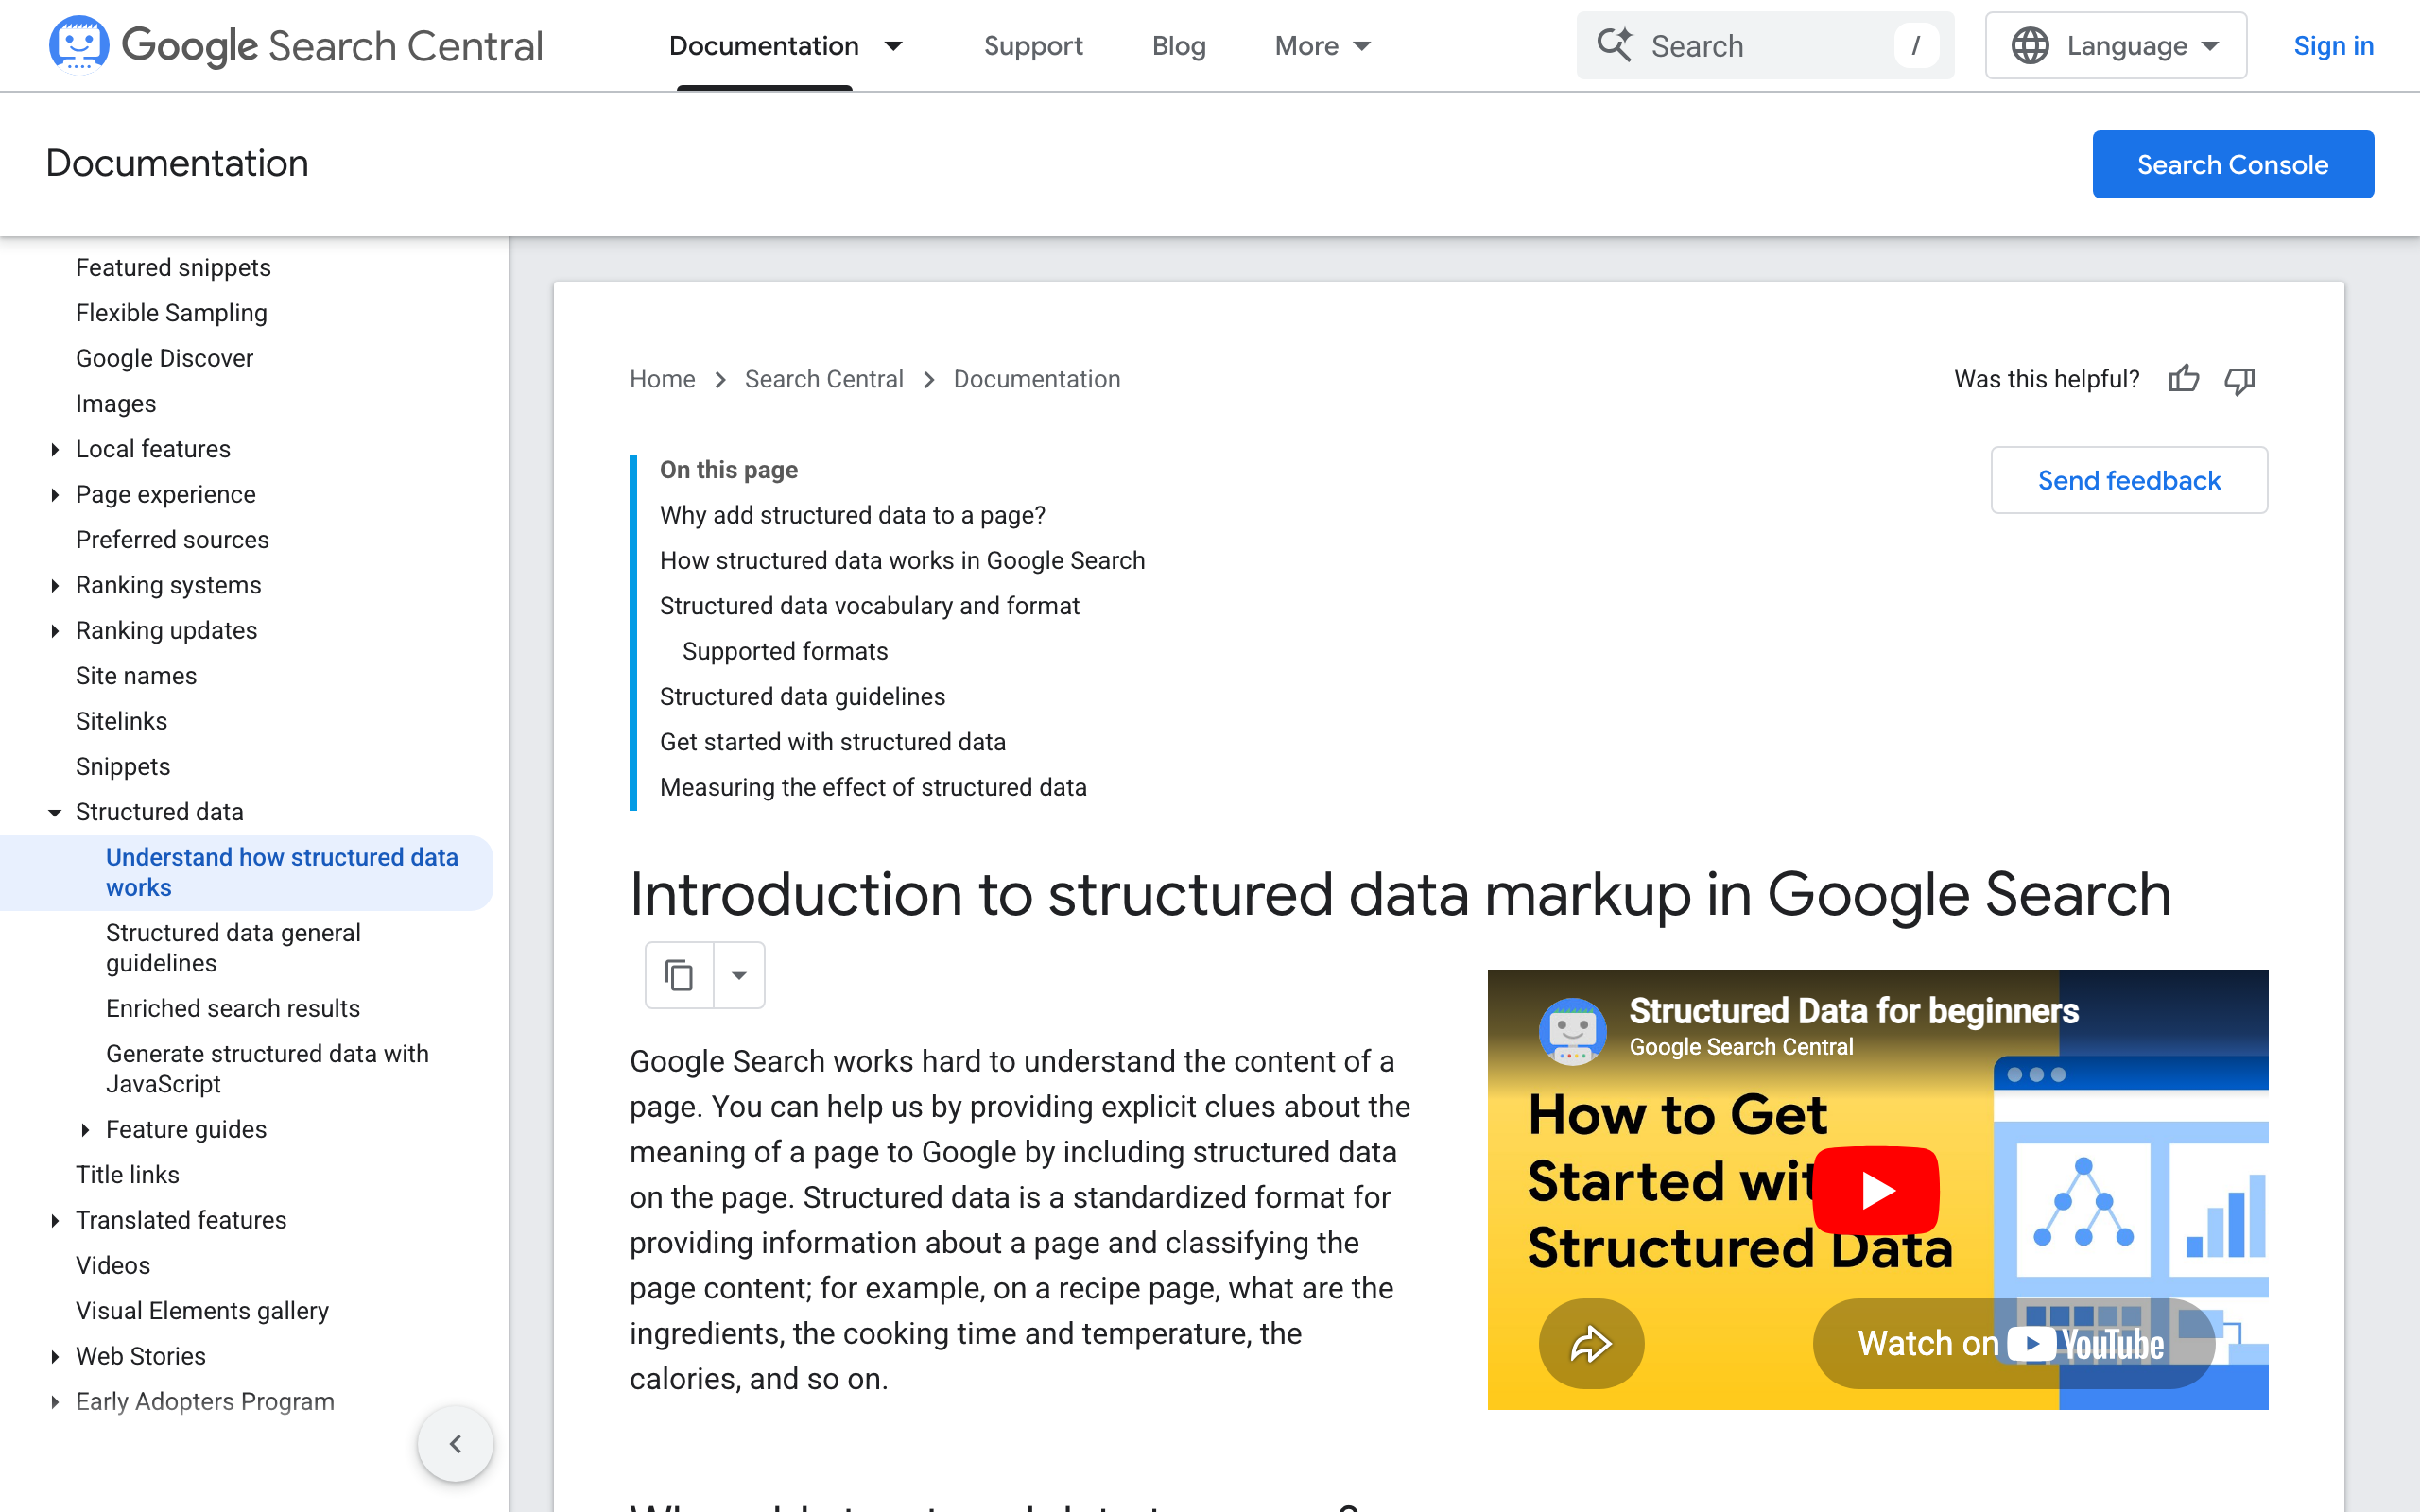The height and width of the screenshot is (1512, 2420).
Task: Click the globe Language icon
Action: pos(2030,45)
